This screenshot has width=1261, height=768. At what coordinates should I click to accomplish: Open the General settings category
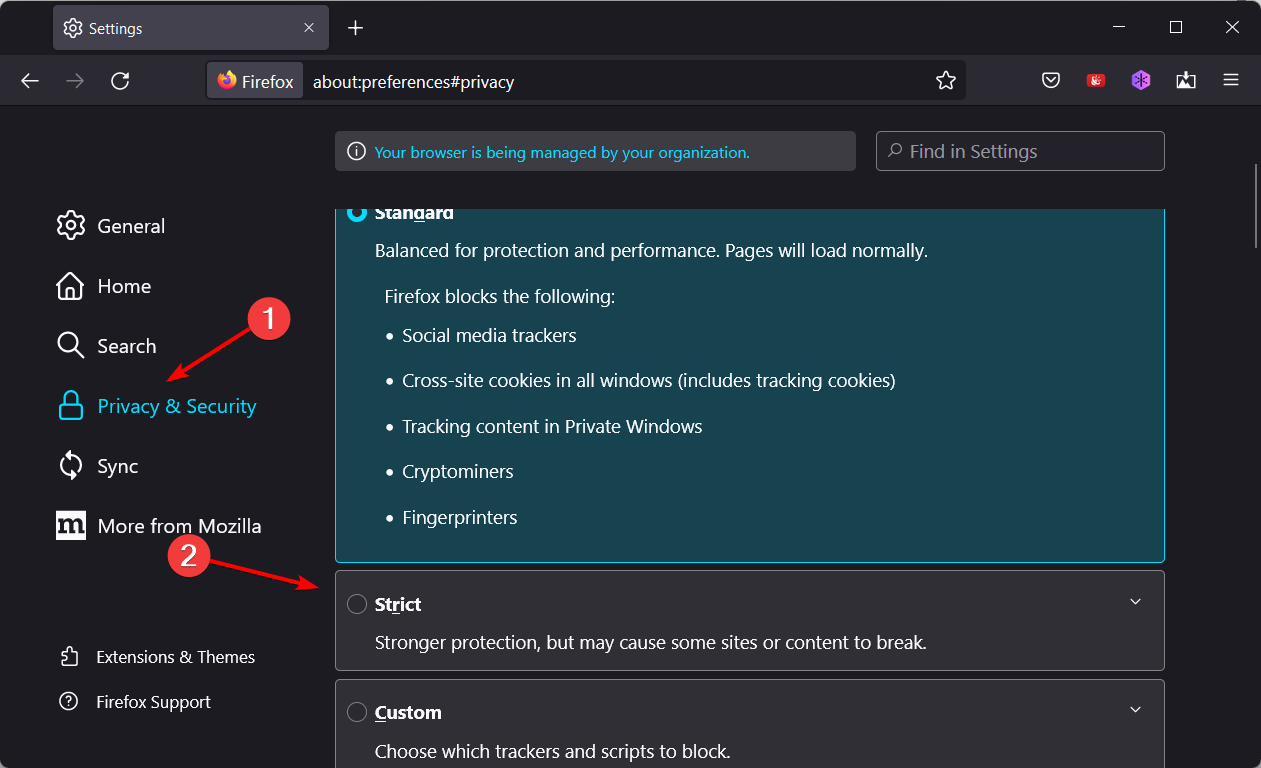(111, 226)
